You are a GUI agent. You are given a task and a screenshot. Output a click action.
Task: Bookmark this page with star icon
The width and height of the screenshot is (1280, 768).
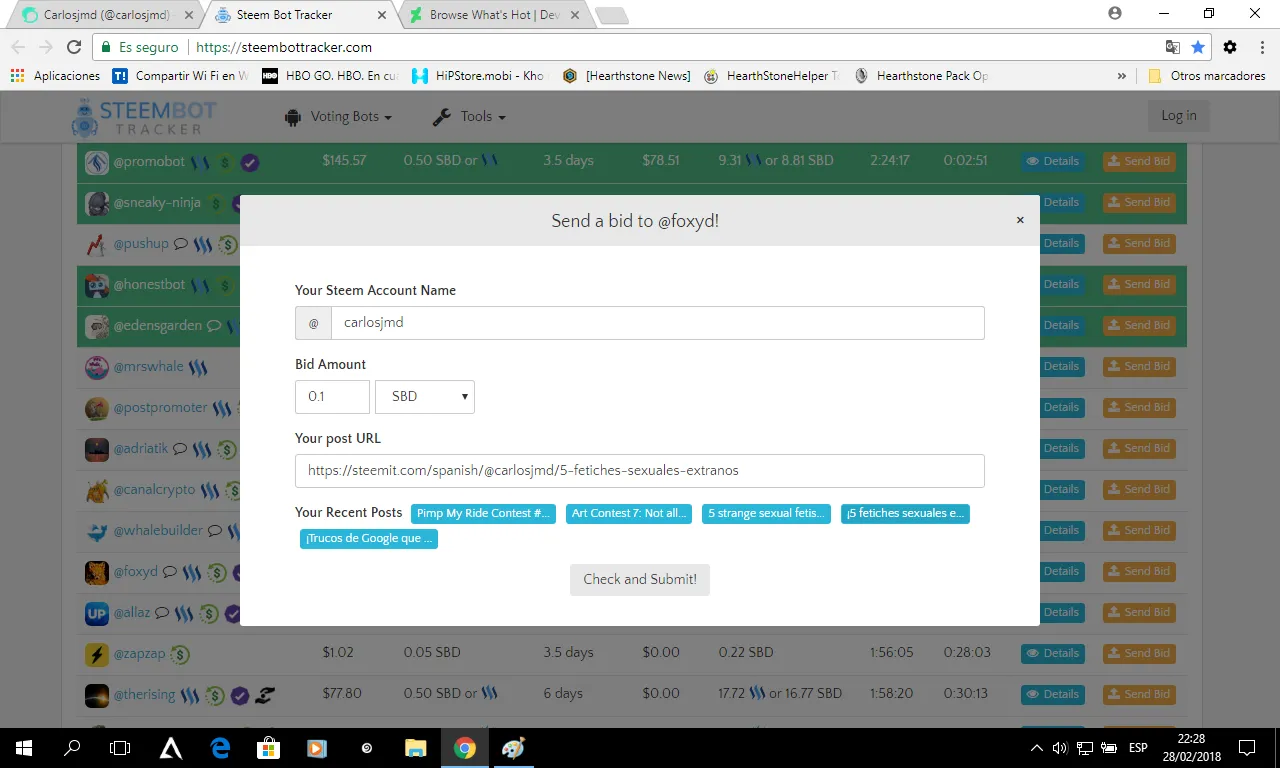[1198, 47]
